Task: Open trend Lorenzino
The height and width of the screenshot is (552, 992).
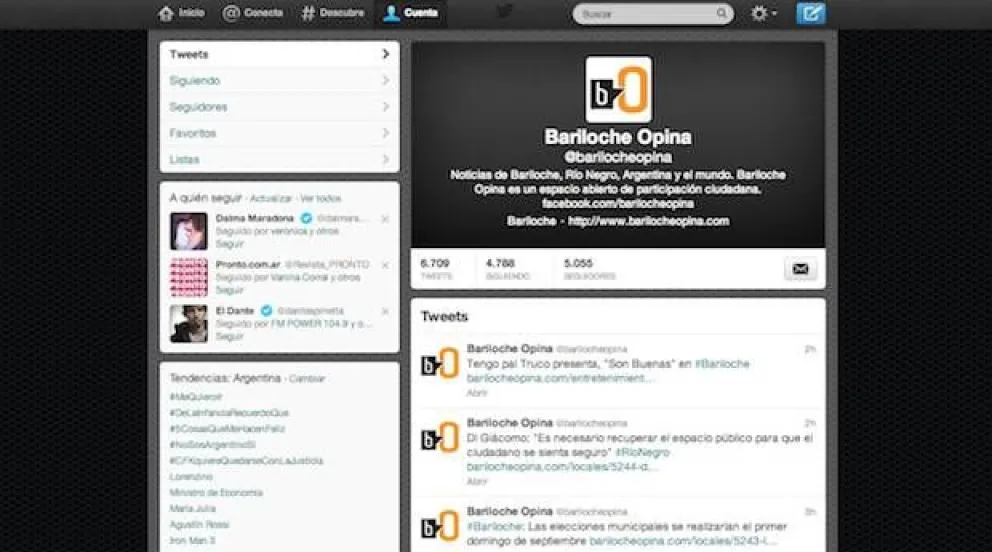Action: point(191,477)
